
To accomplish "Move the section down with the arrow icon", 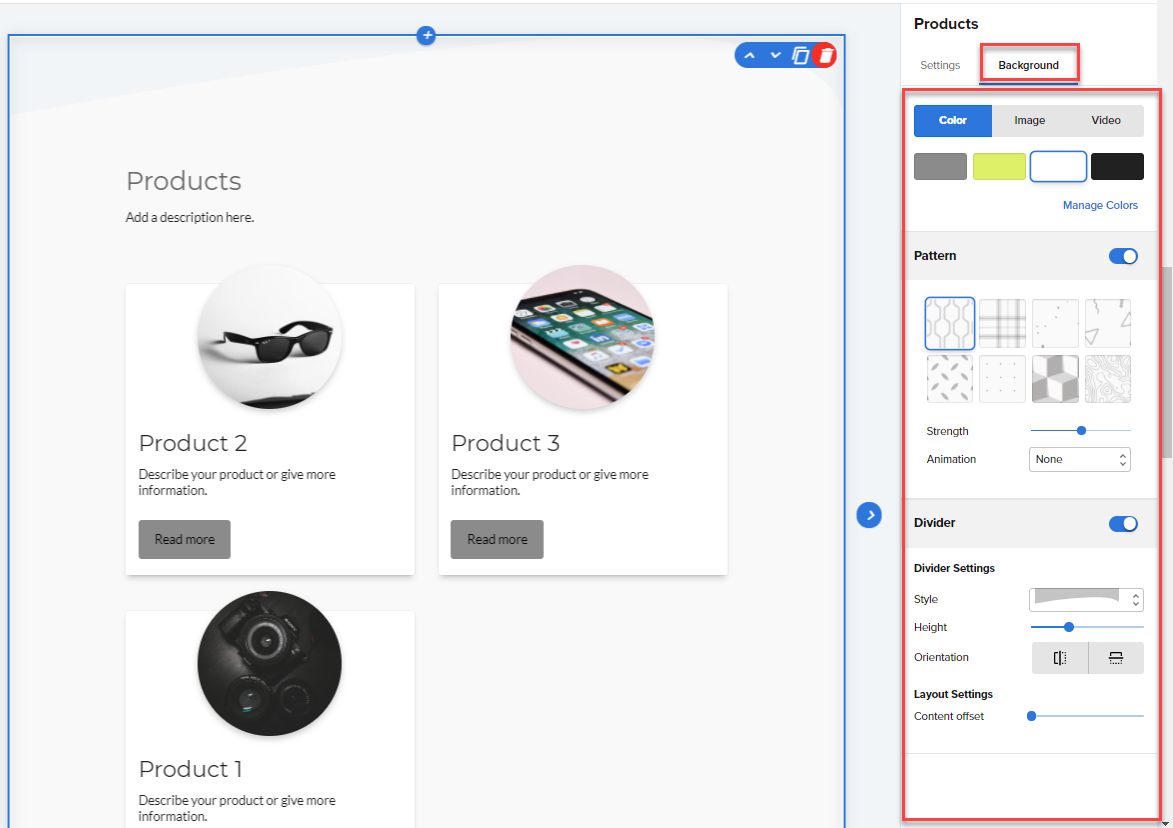I will coord(775,55).
